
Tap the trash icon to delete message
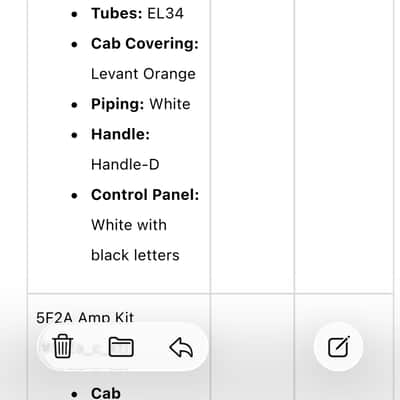point(62,347)
